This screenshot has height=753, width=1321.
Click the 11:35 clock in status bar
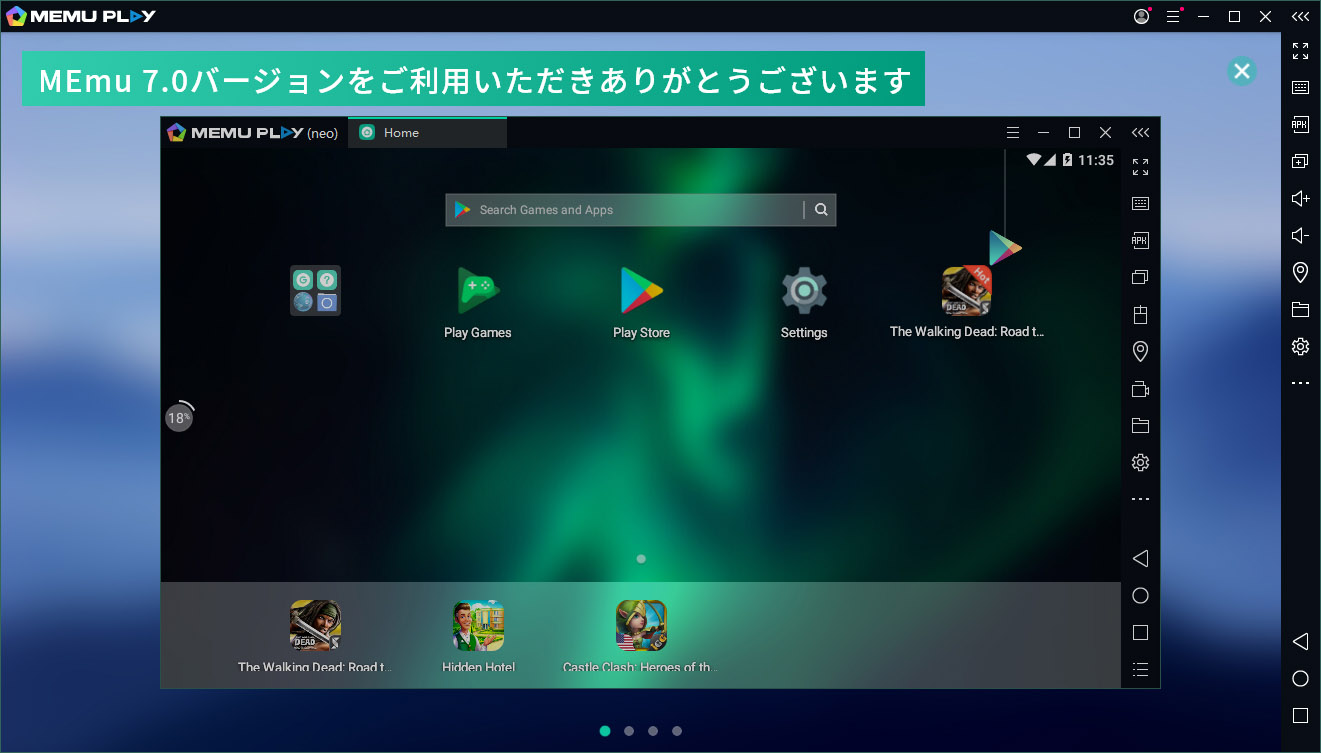coord(1096,160)
